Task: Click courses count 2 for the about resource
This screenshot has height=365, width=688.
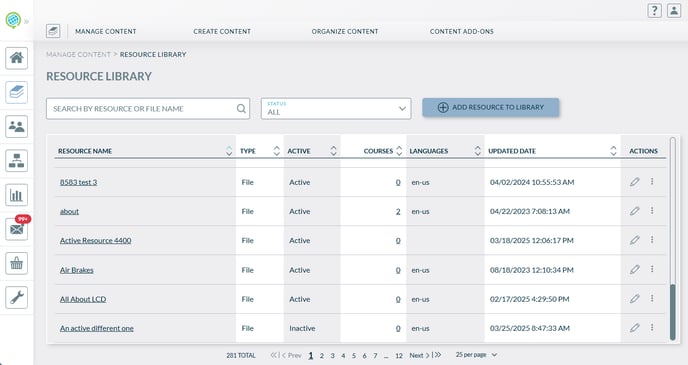Action: [398, 211]
